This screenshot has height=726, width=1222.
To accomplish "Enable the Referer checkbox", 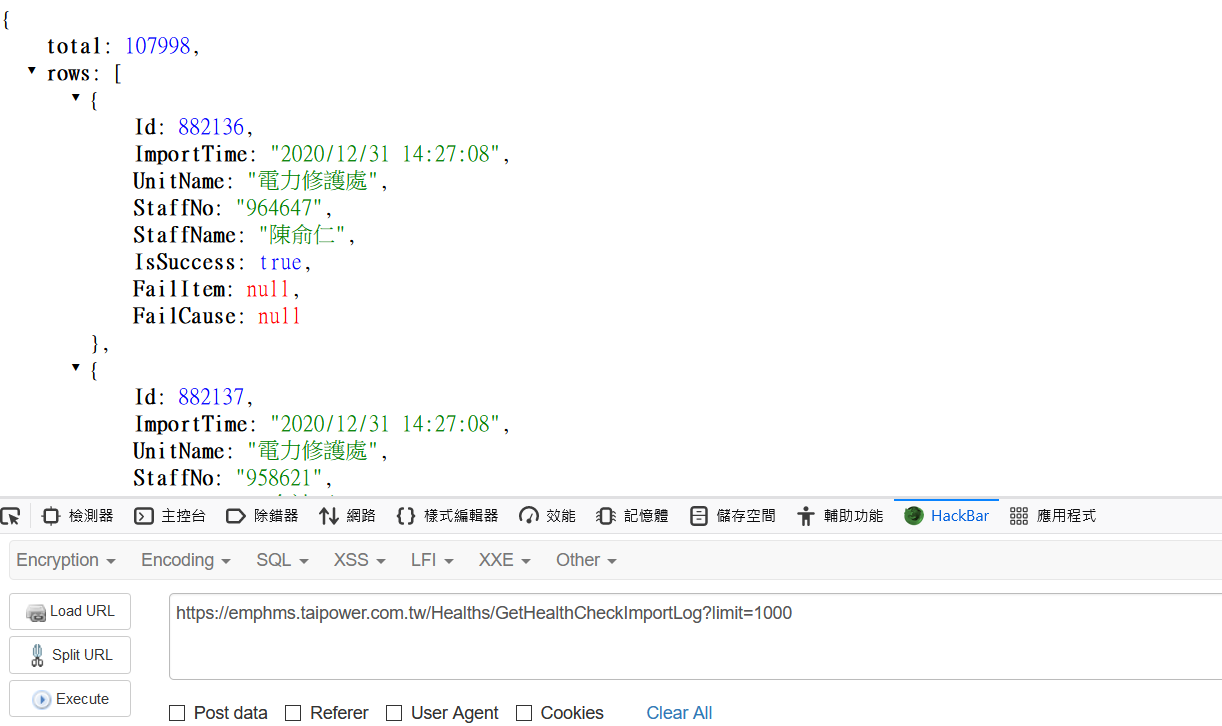I will [293, 713].
